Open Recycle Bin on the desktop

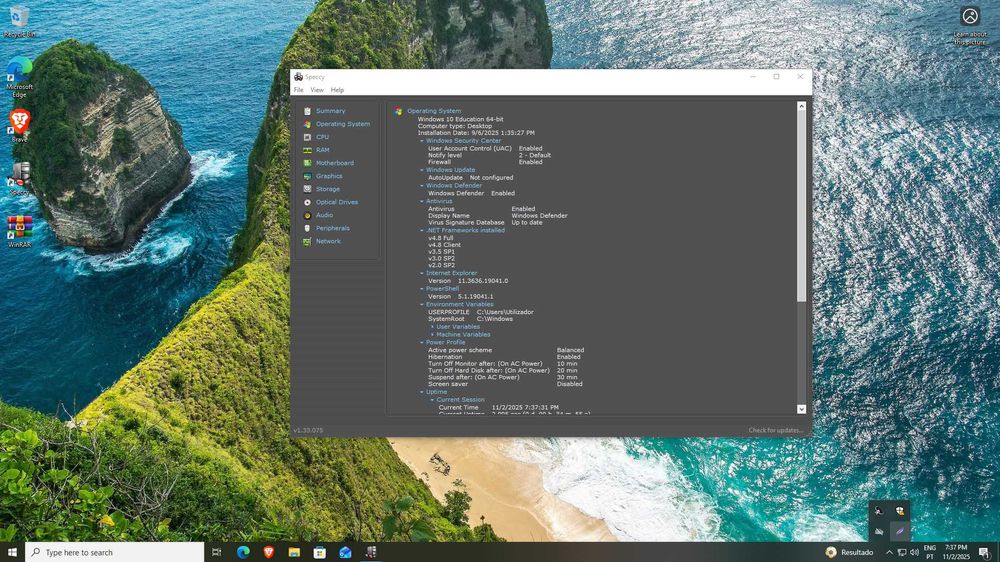(x=19, y=21)
